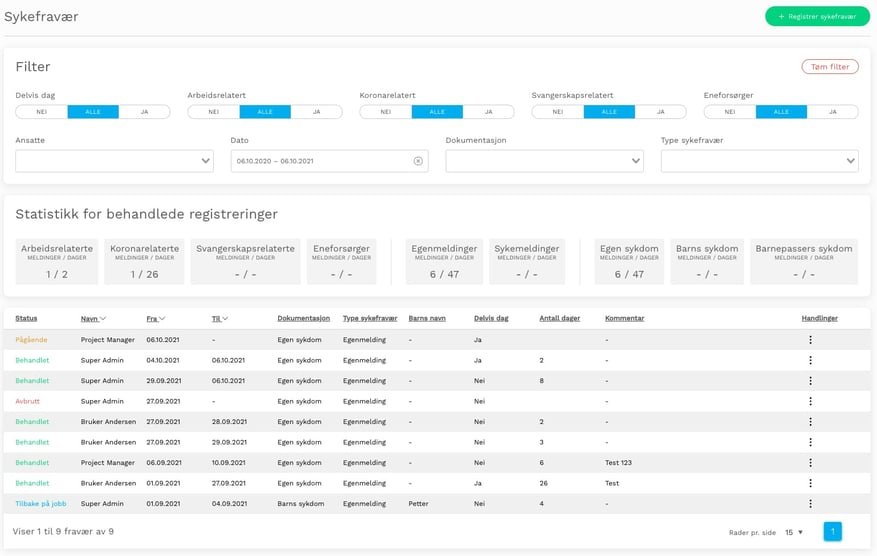Click the Antall dager column header
This screenshot has height=556, width=877.
(558, 318)
